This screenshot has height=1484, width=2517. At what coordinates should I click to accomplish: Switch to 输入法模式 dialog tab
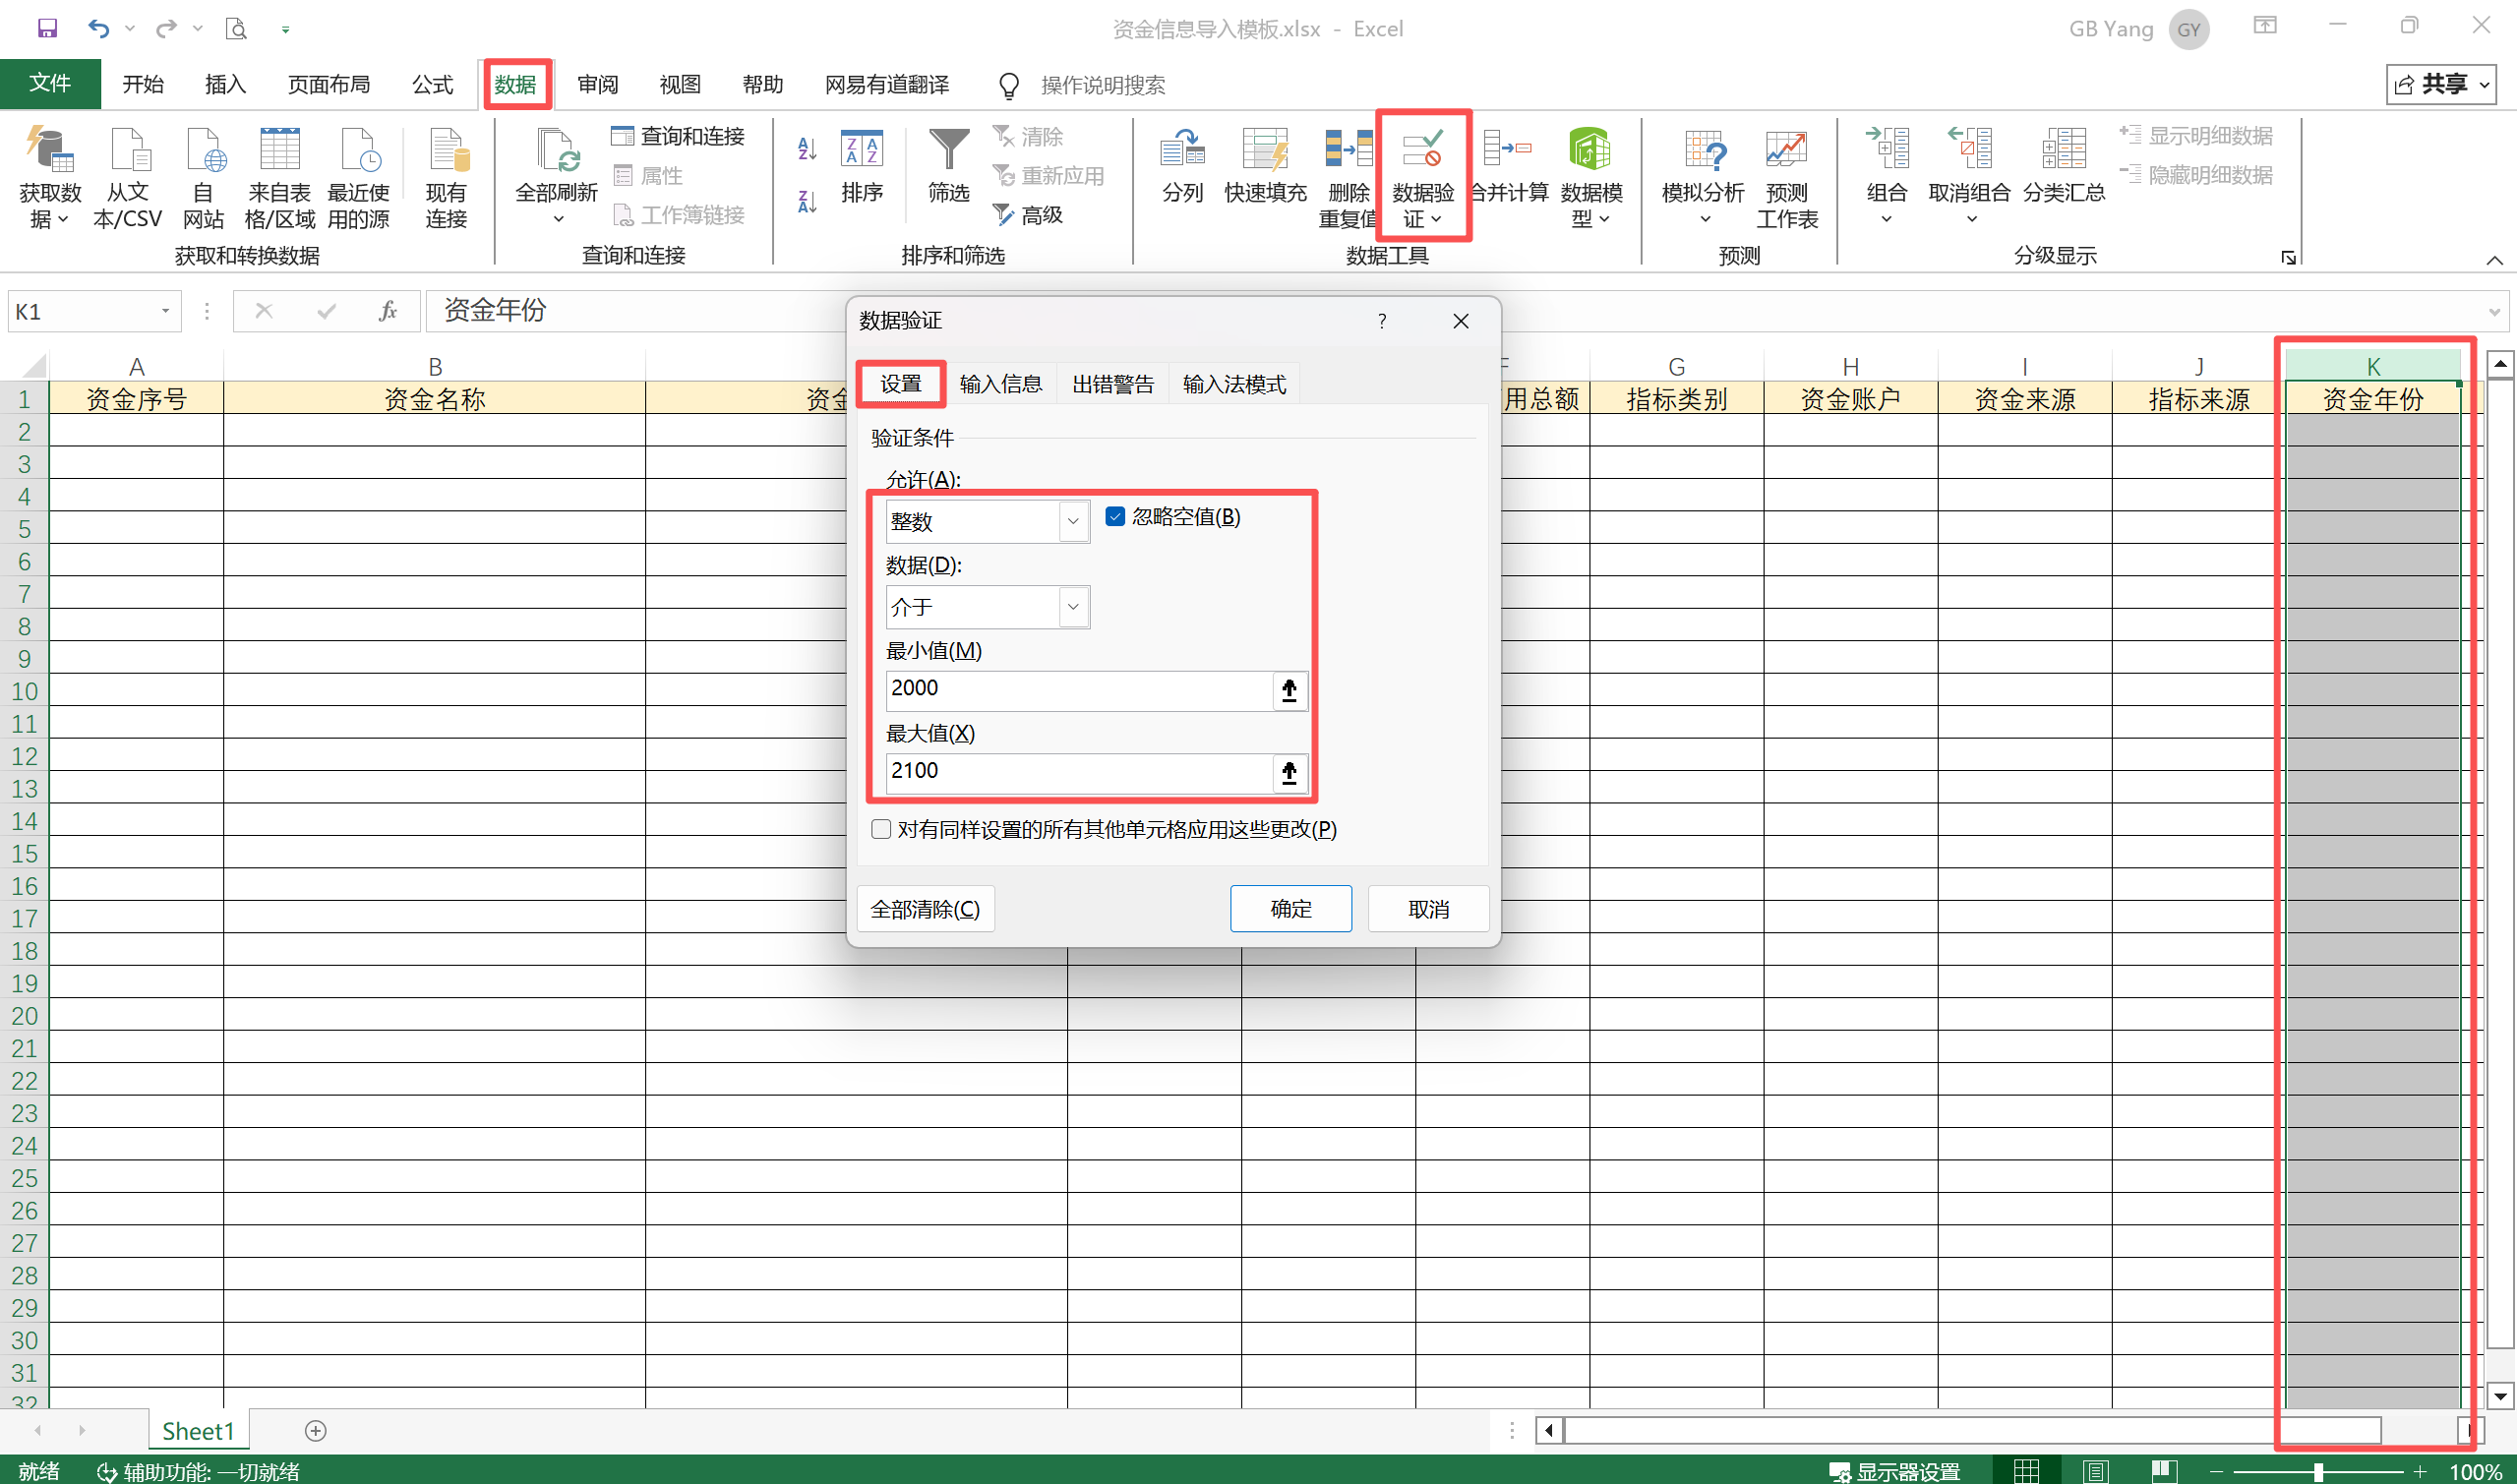[1234, 384]
